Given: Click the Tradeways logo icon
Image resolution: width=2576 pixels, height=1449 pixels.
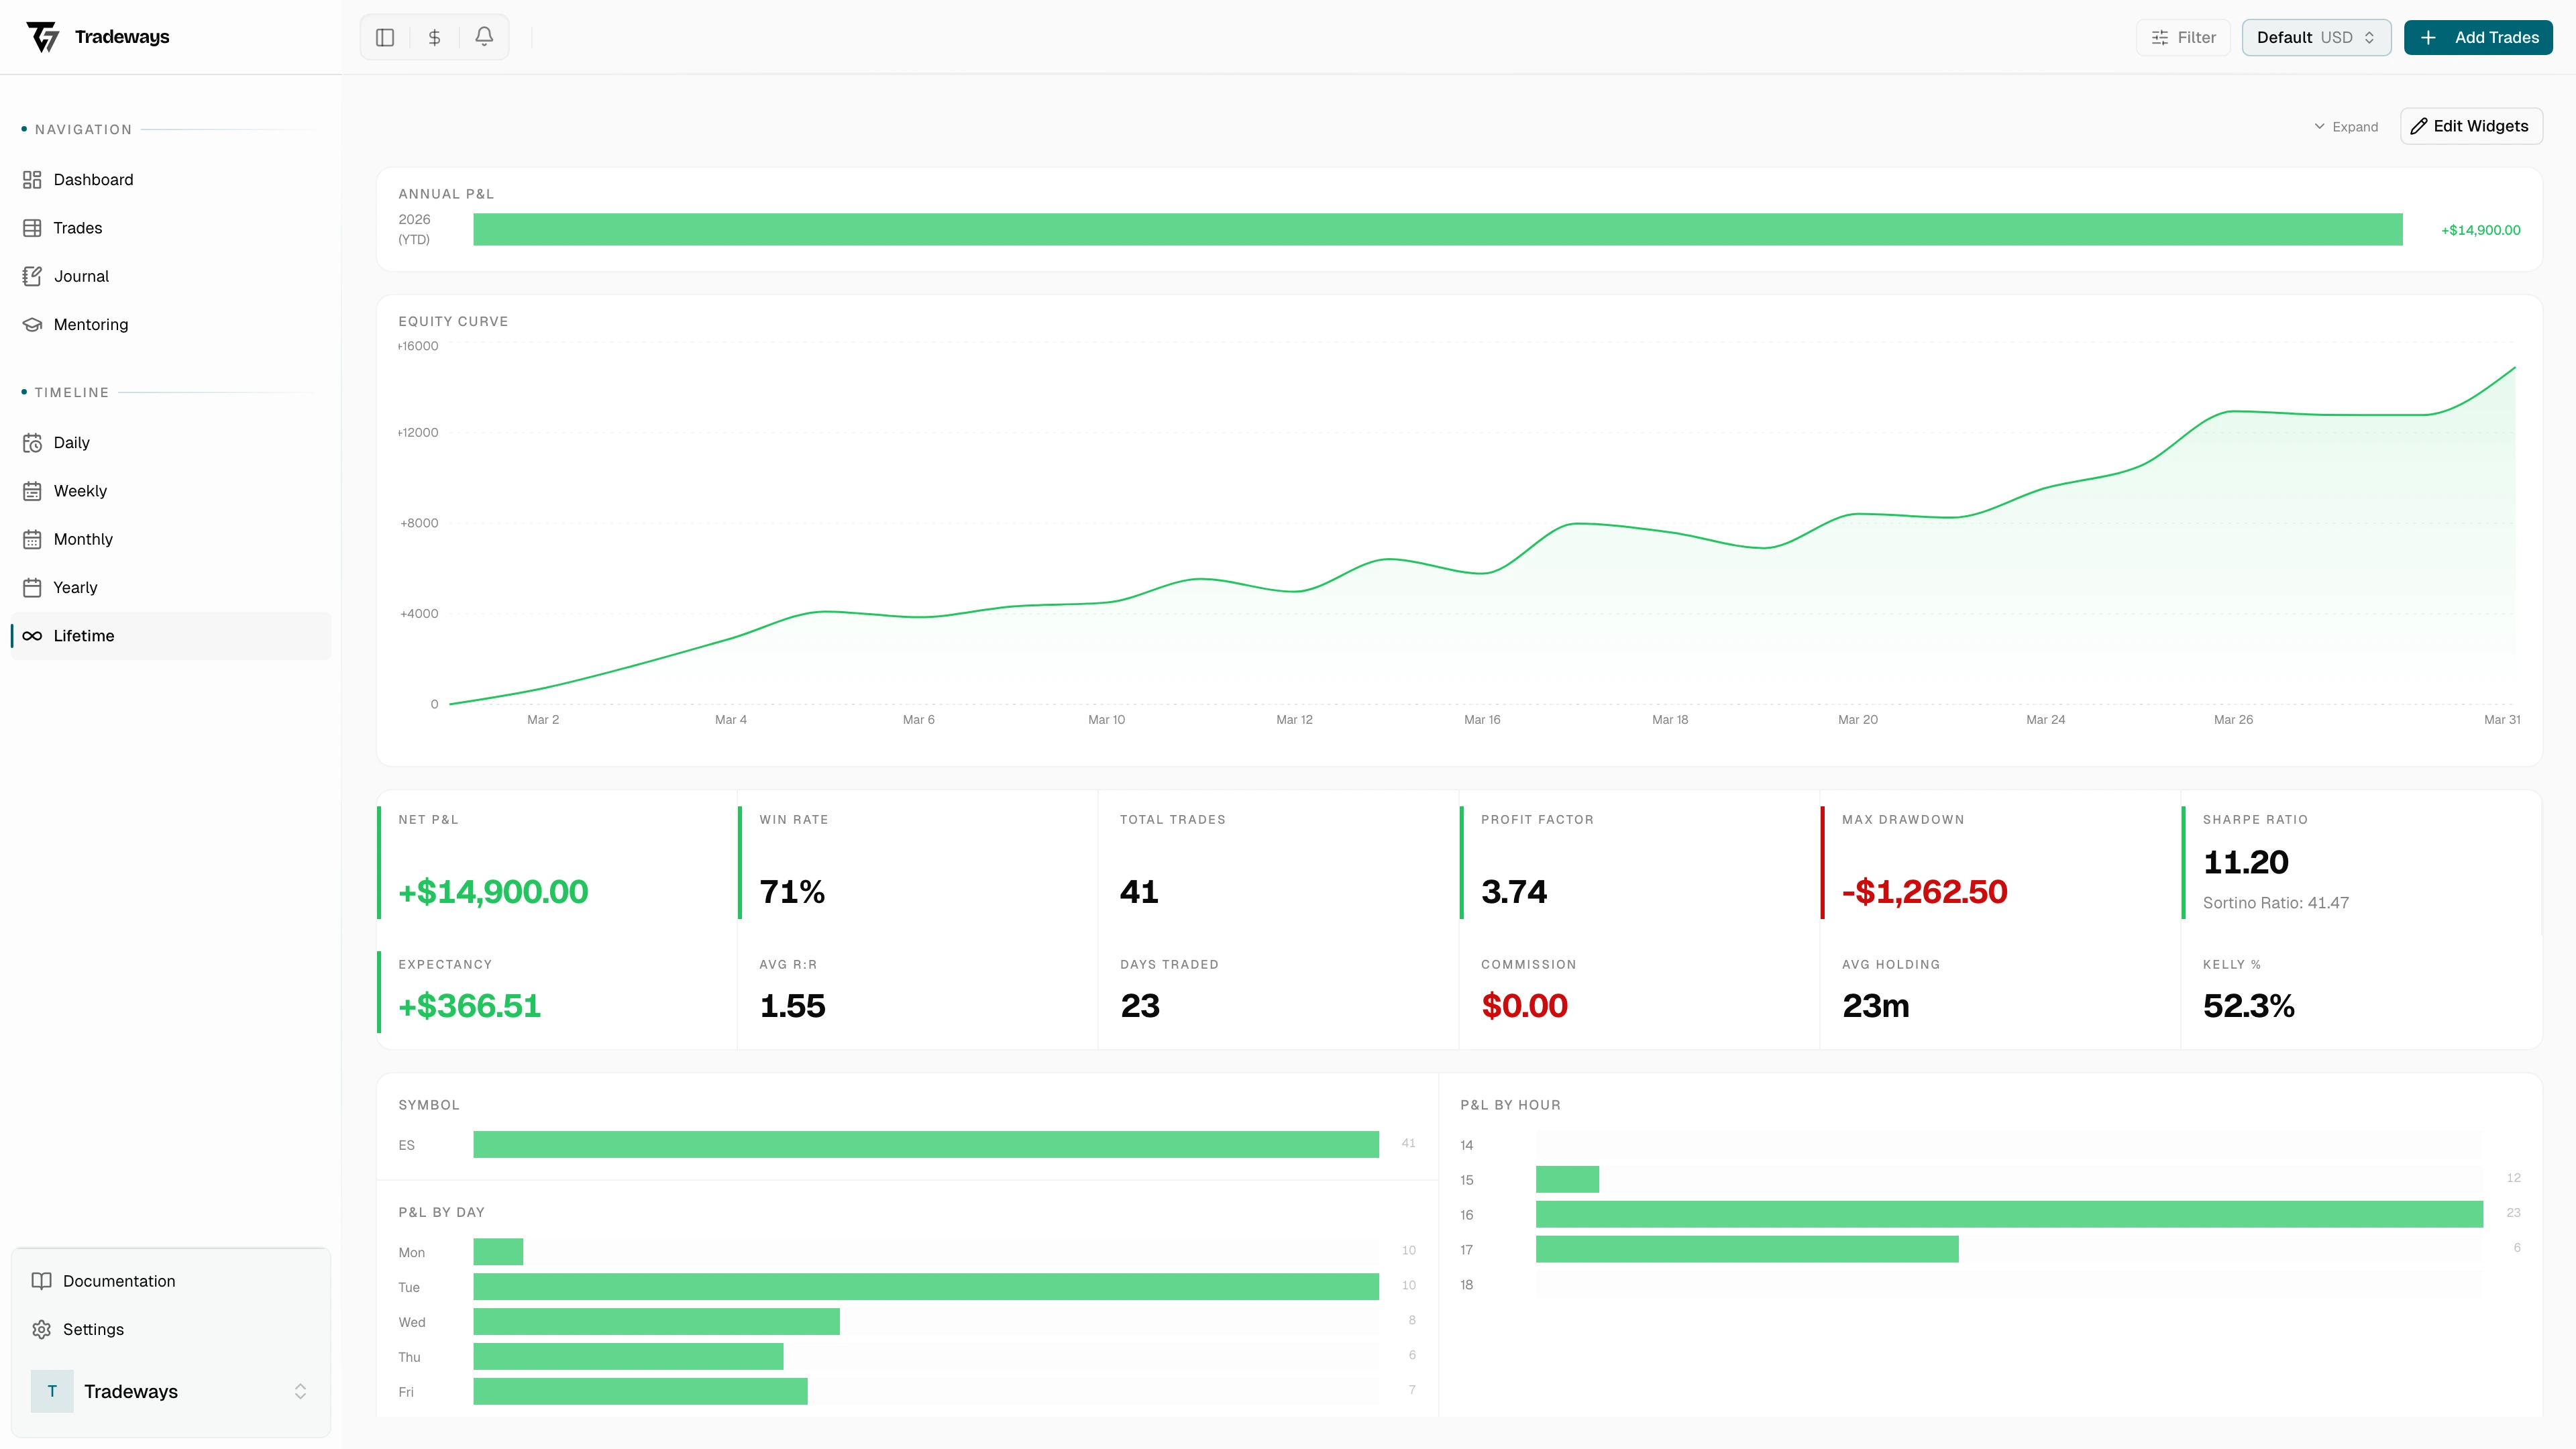Looking at the screenshot, I should (43, 37).
